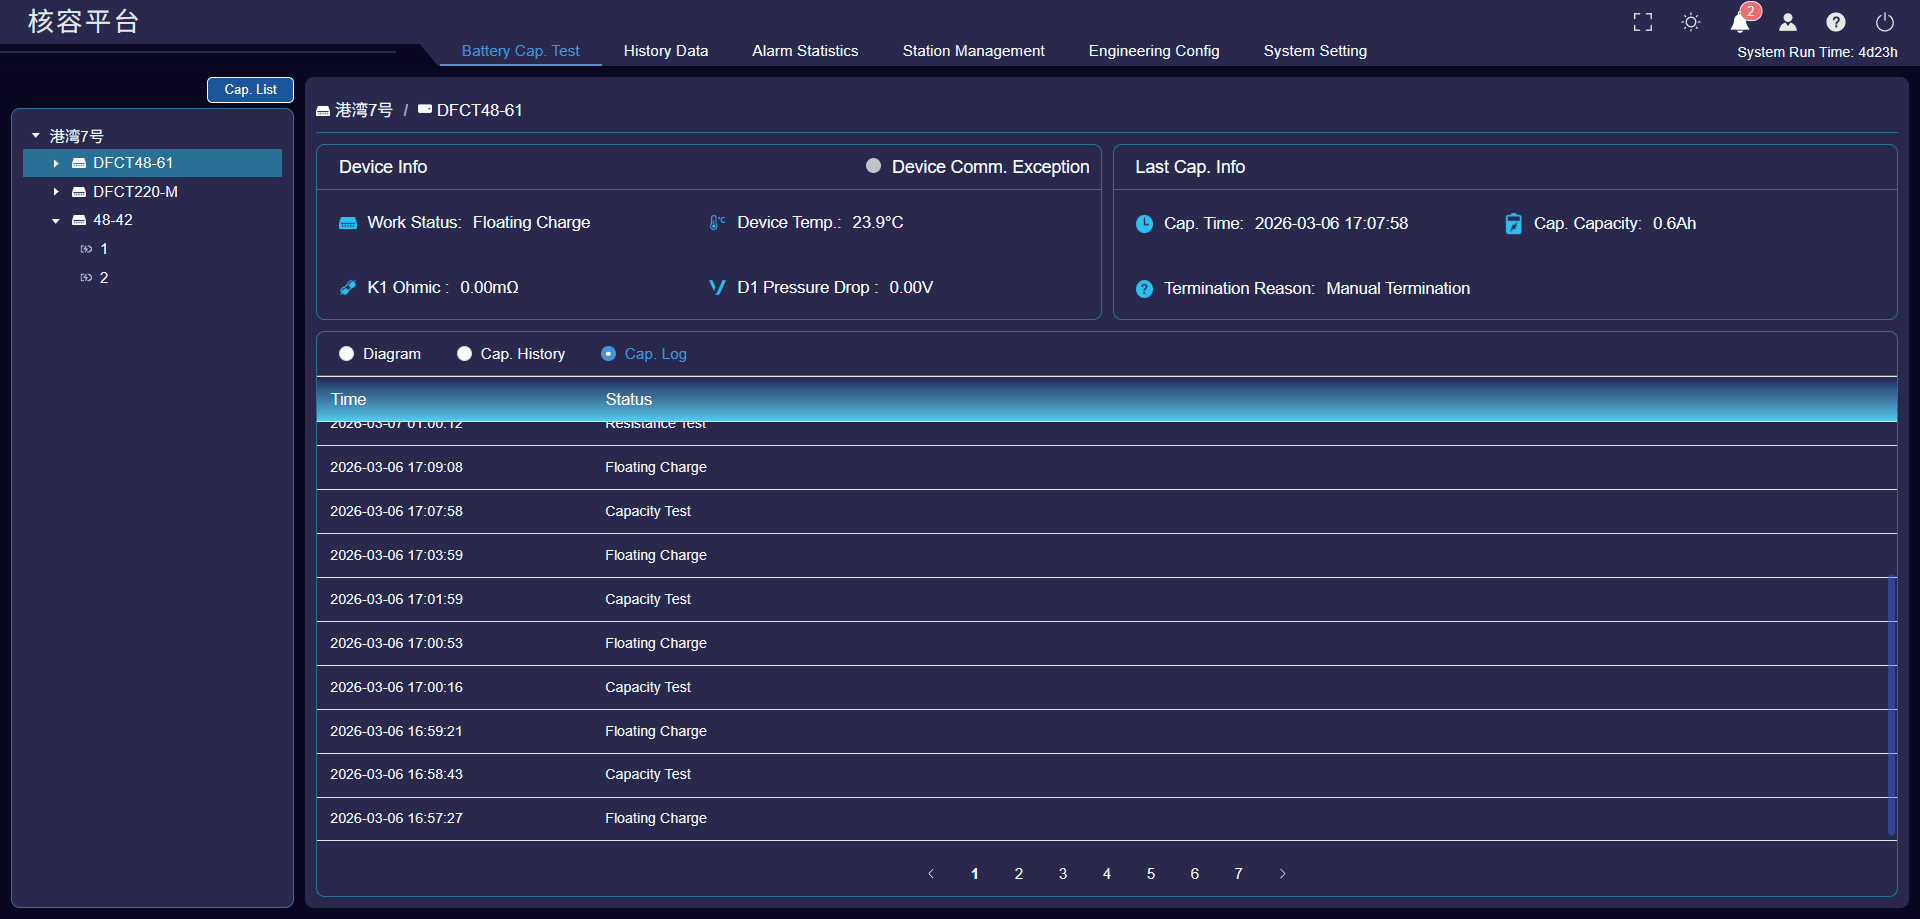1920x919 pixels.
Task: Open the History Data tab
Action: point(666,51)
